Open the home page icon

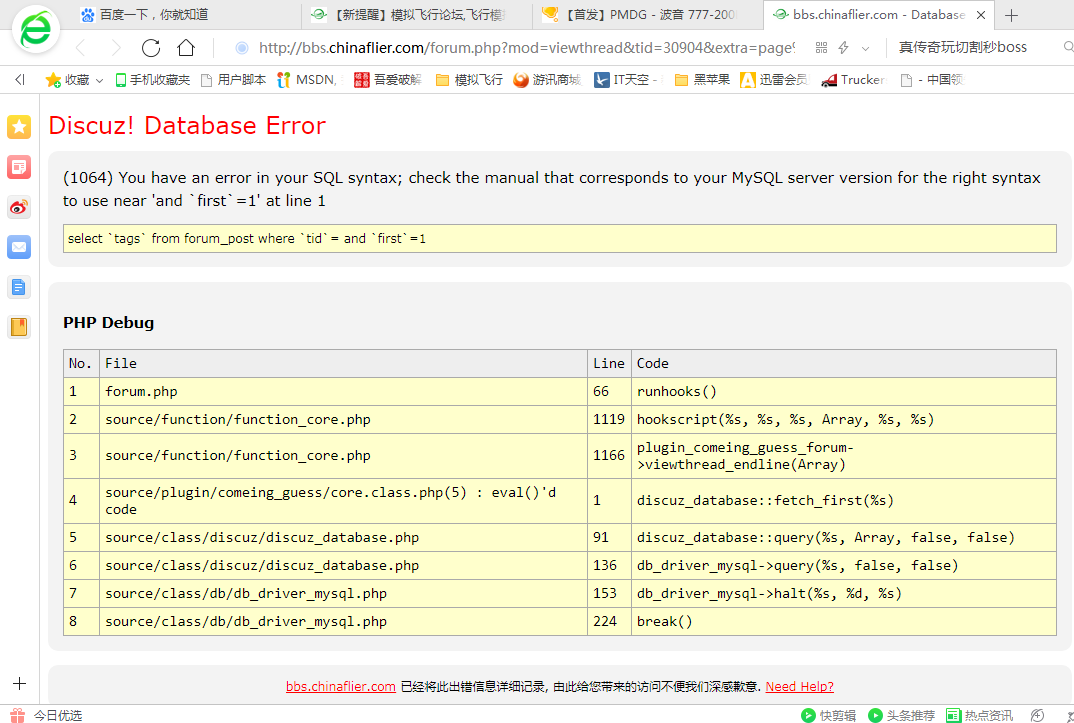pos(186,48)
